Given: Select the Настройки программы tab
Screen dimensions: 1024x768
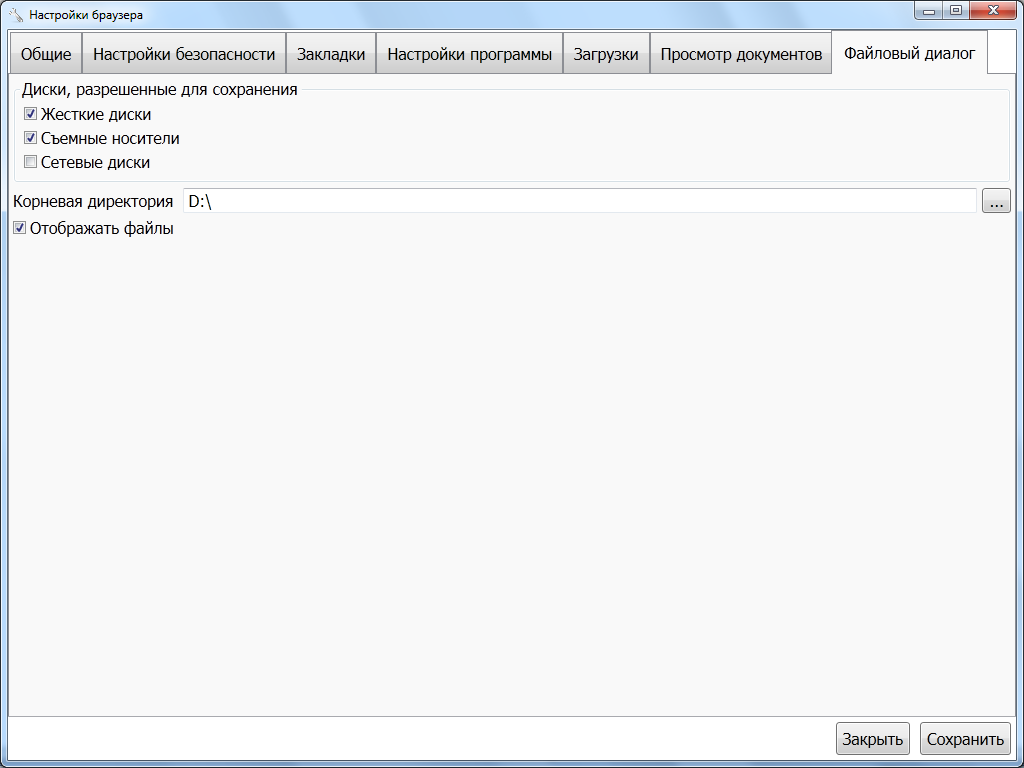Looking at the screenshot, I should 469,55.
